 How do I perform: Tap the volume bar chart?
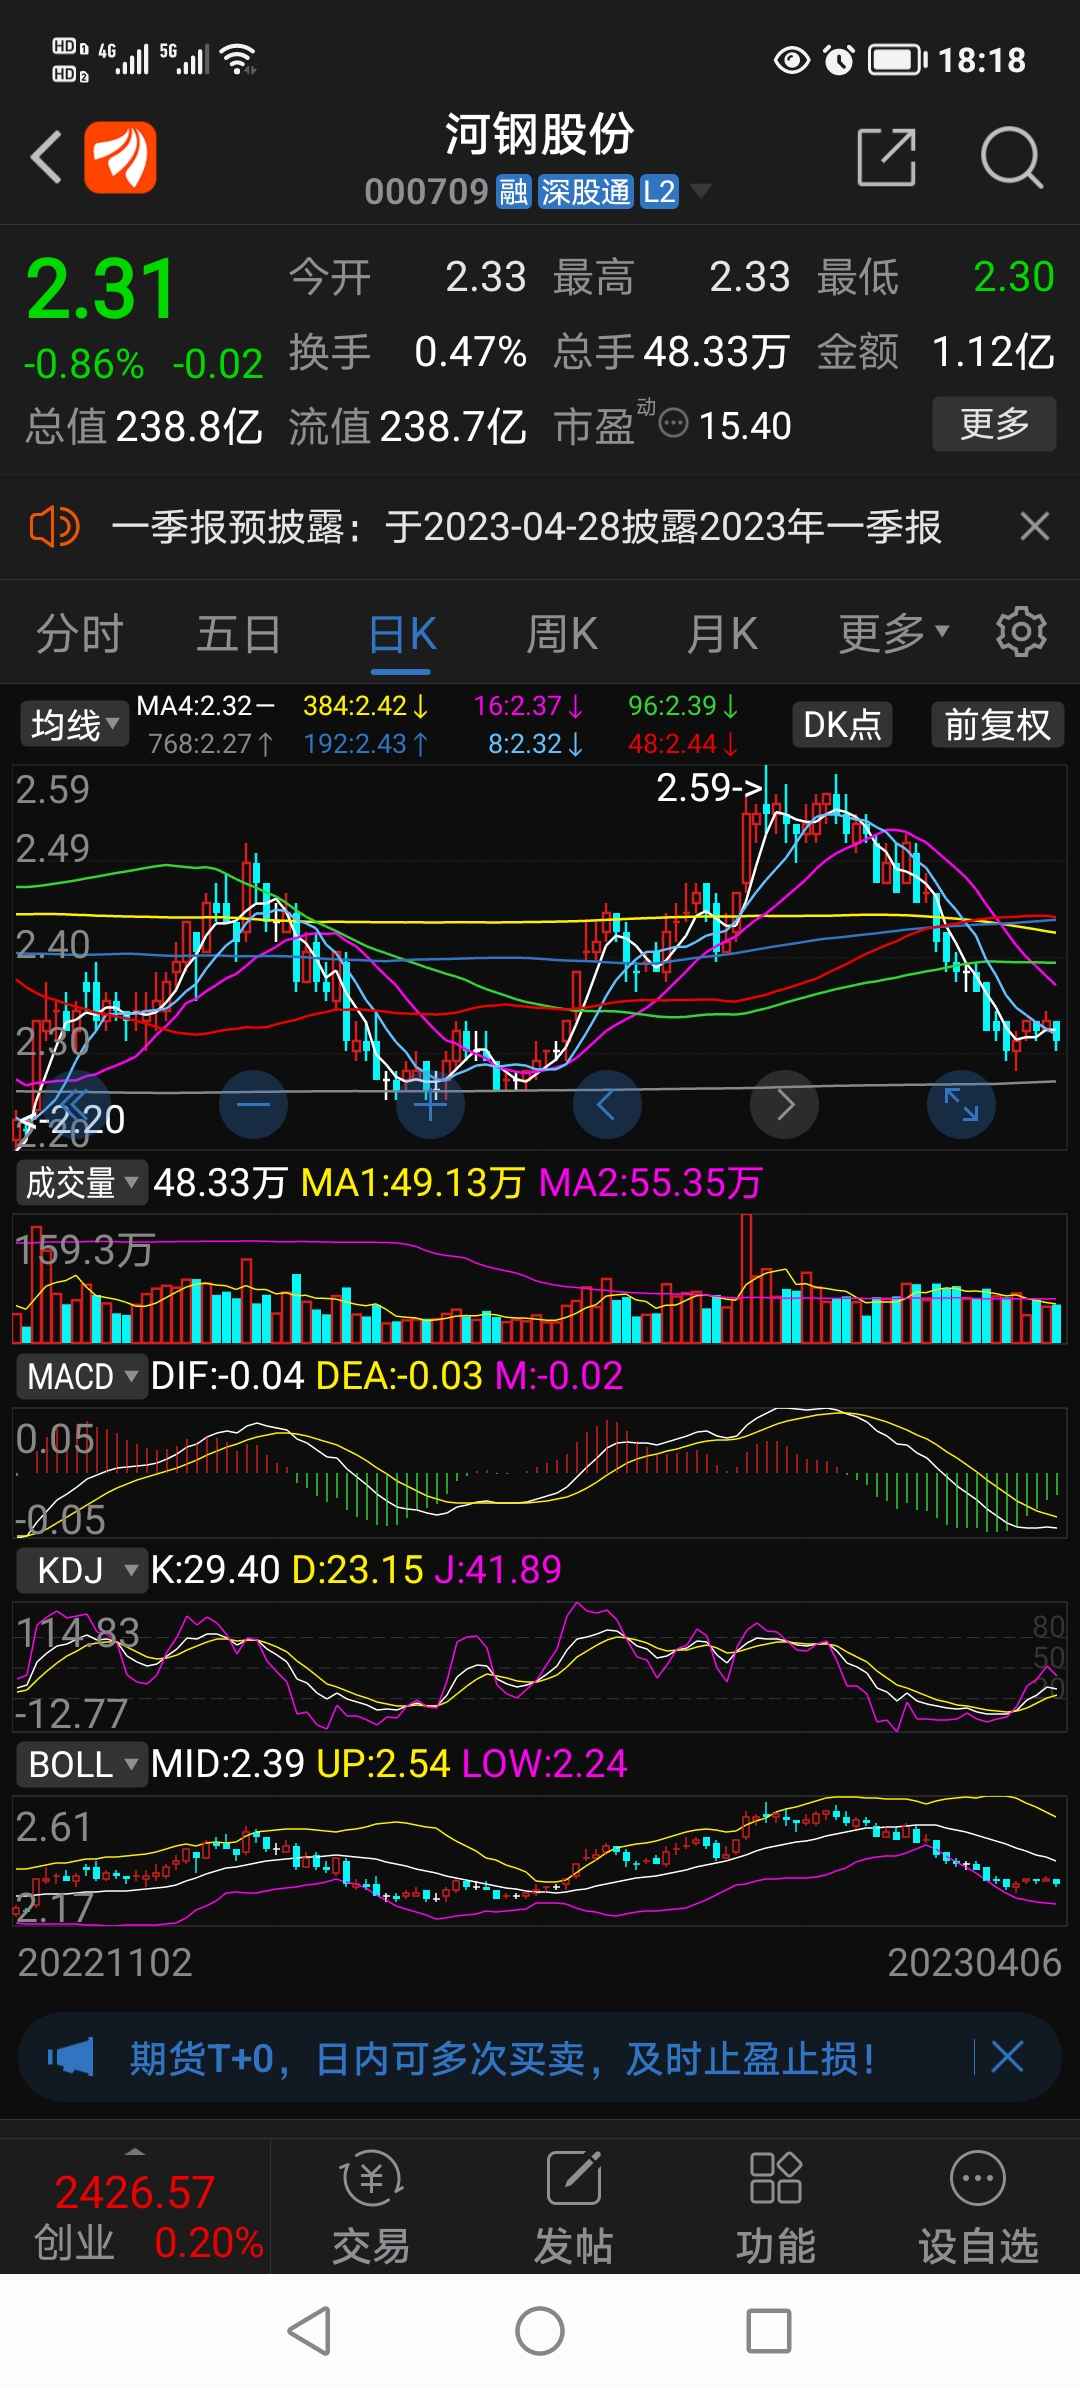[540, 1278]
